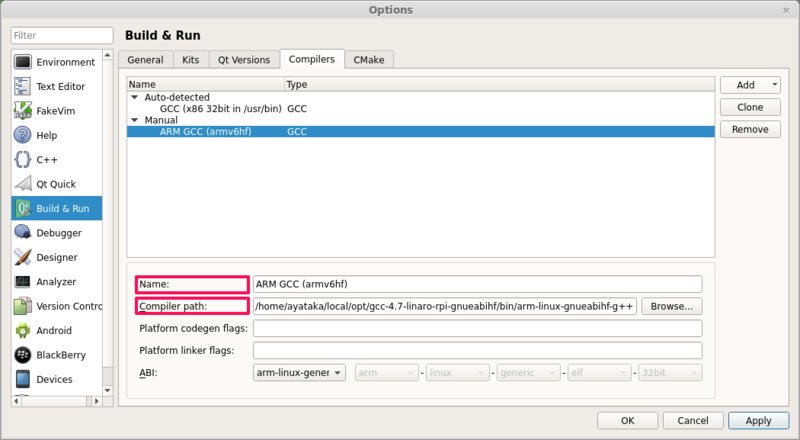Open the Android robot icon
This screenshot has height=440, width=800.
pos(22,330)
